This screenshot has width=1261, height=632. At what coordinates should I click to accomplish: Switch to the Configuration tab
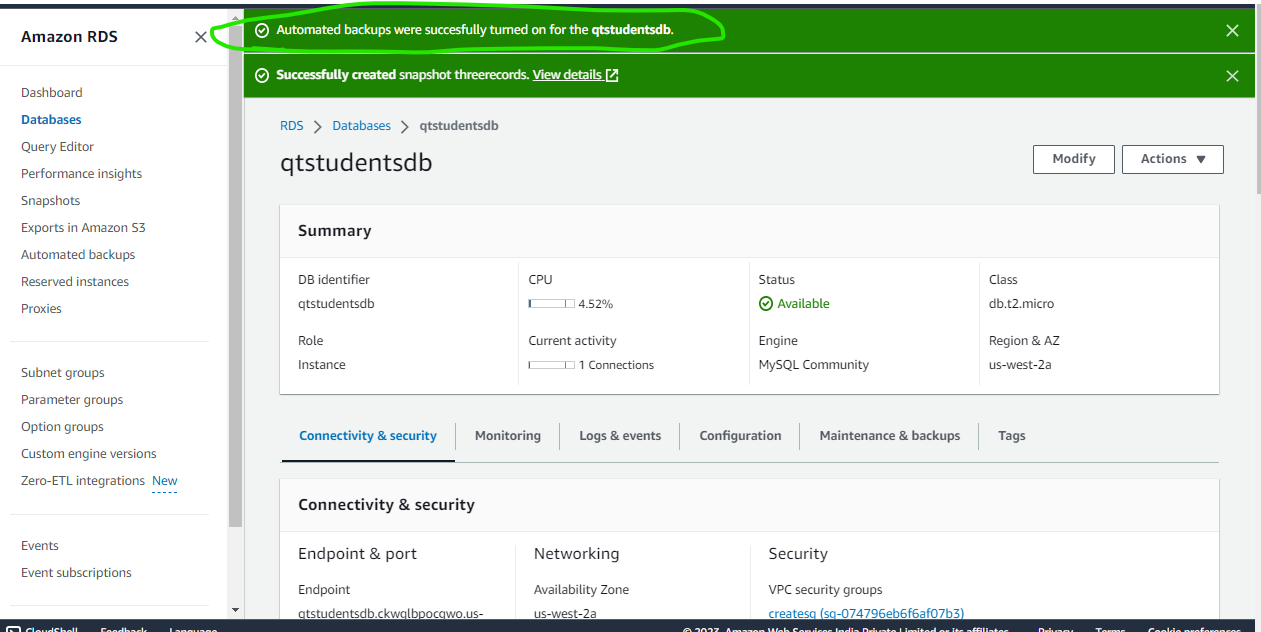740,436
